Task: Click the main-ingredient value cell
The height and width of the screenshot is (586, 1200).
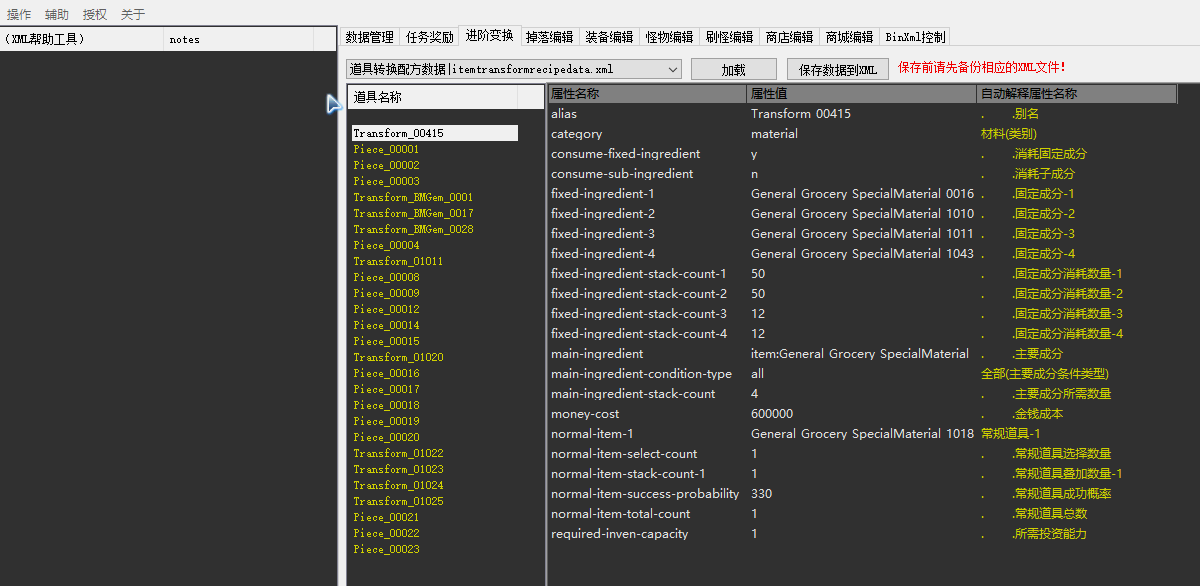Action: point(862,354)
